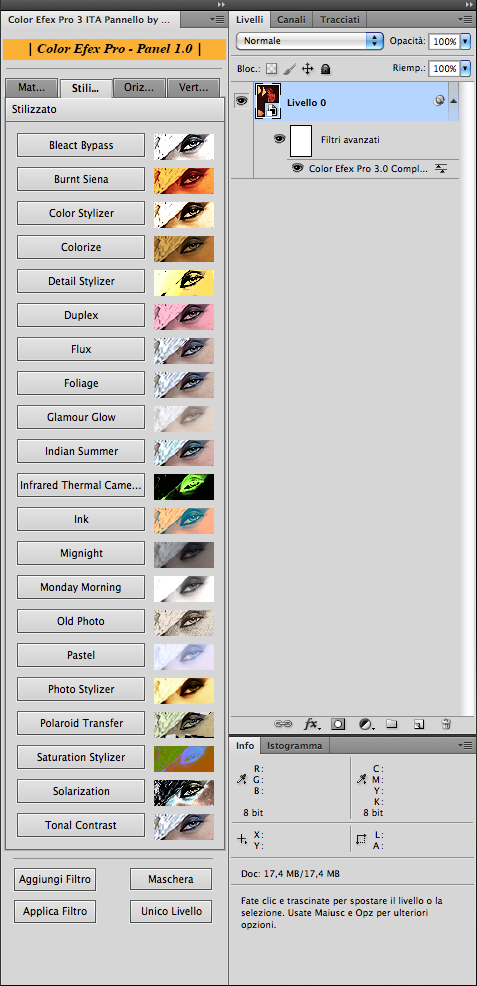The image size is (477, 986).
Task: Click the smart filters indicator on Livello 0
Action: [x=439, y=101]
